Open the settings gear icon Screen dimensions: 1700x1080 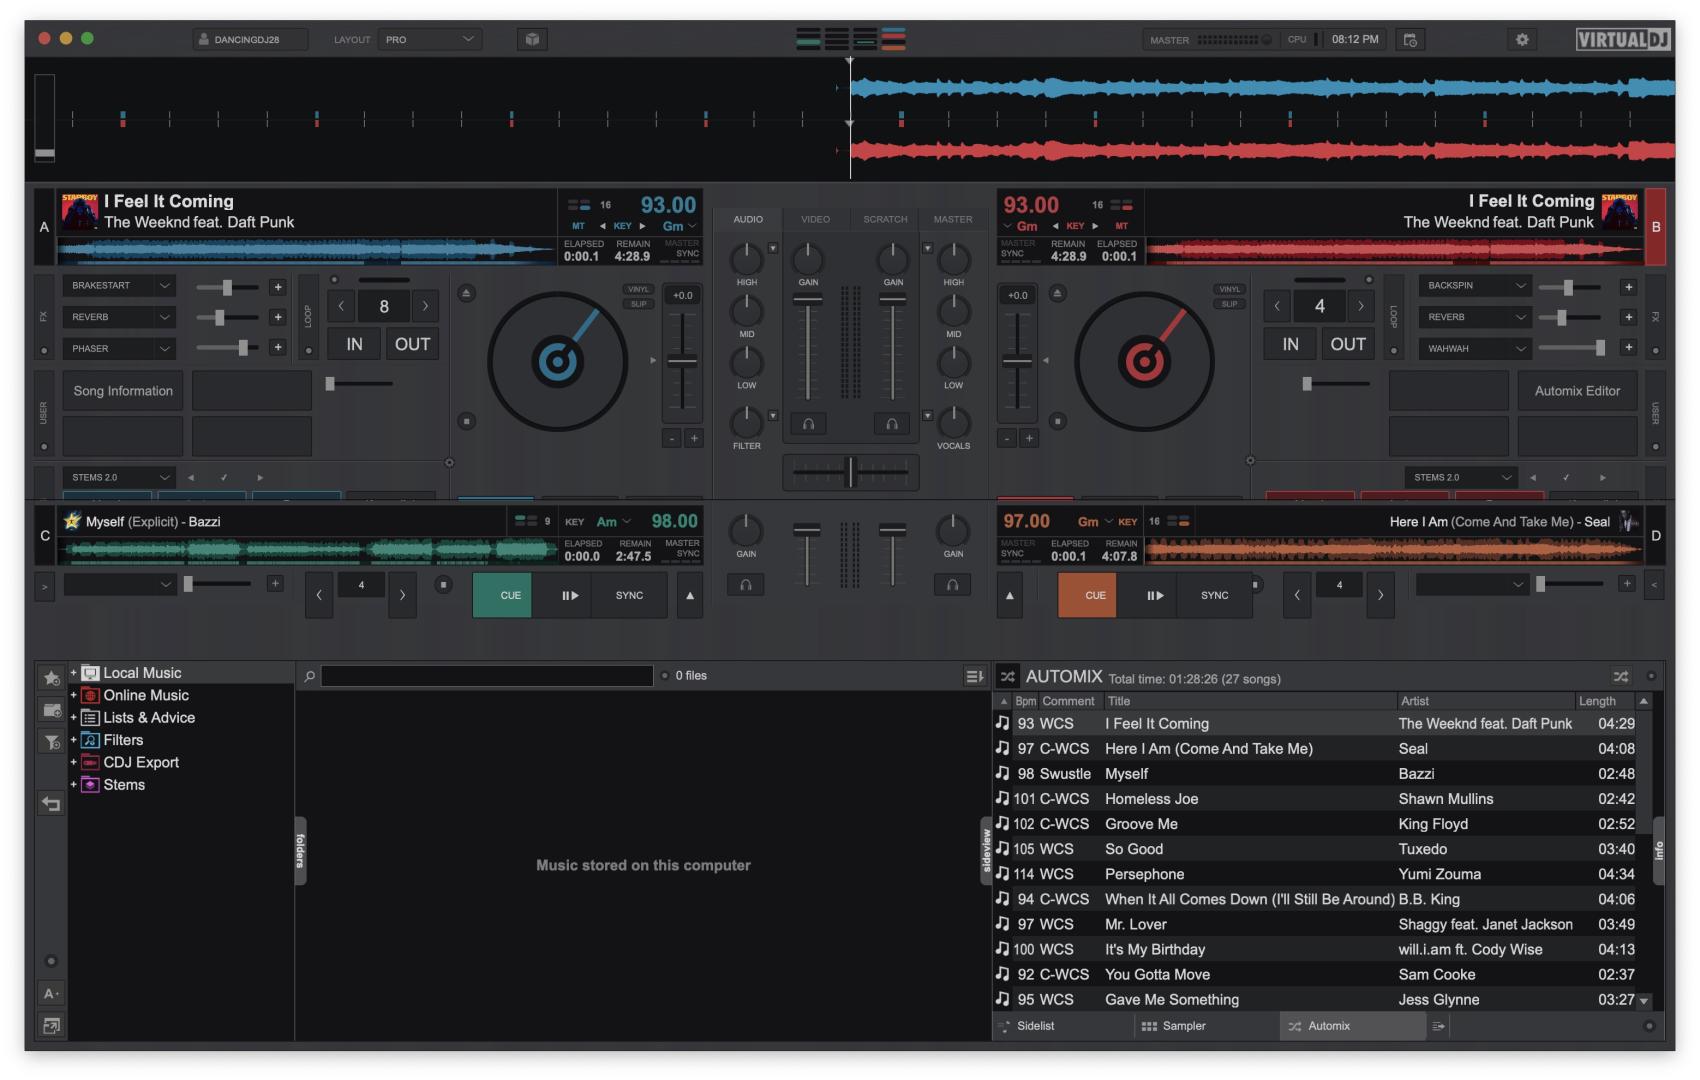(x=1522, y=40)
